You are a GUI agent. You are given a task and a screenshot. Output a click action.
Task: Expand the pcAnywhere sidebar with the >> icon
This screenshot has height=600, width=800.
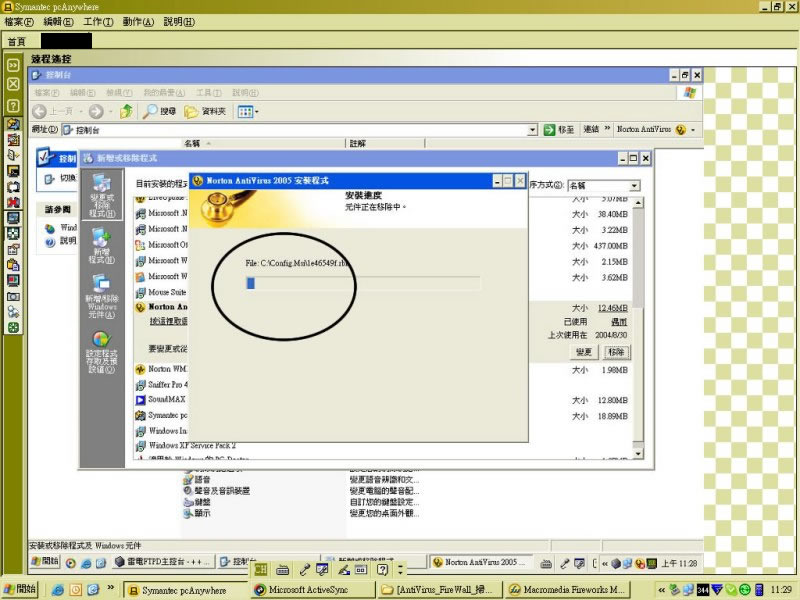click(13, 65)
